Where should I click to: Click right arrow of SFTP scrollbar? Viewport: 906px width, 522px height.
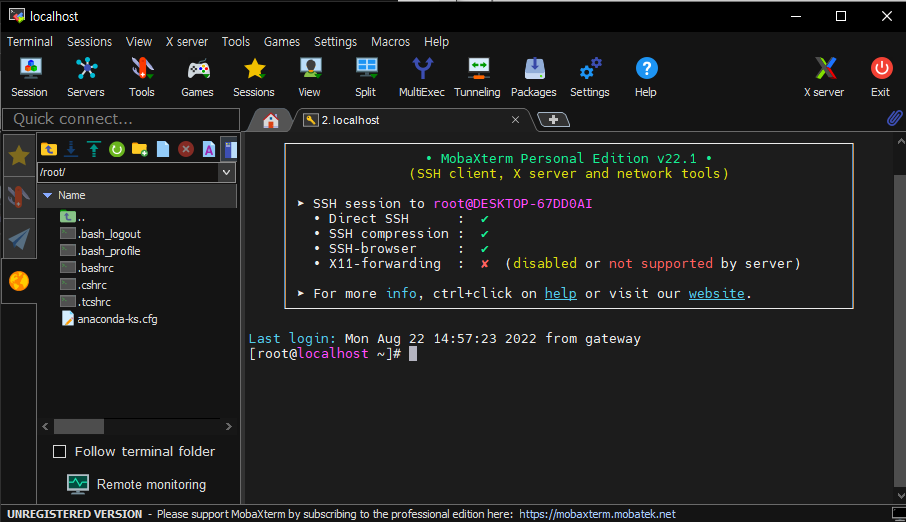[x=229, y=427]
